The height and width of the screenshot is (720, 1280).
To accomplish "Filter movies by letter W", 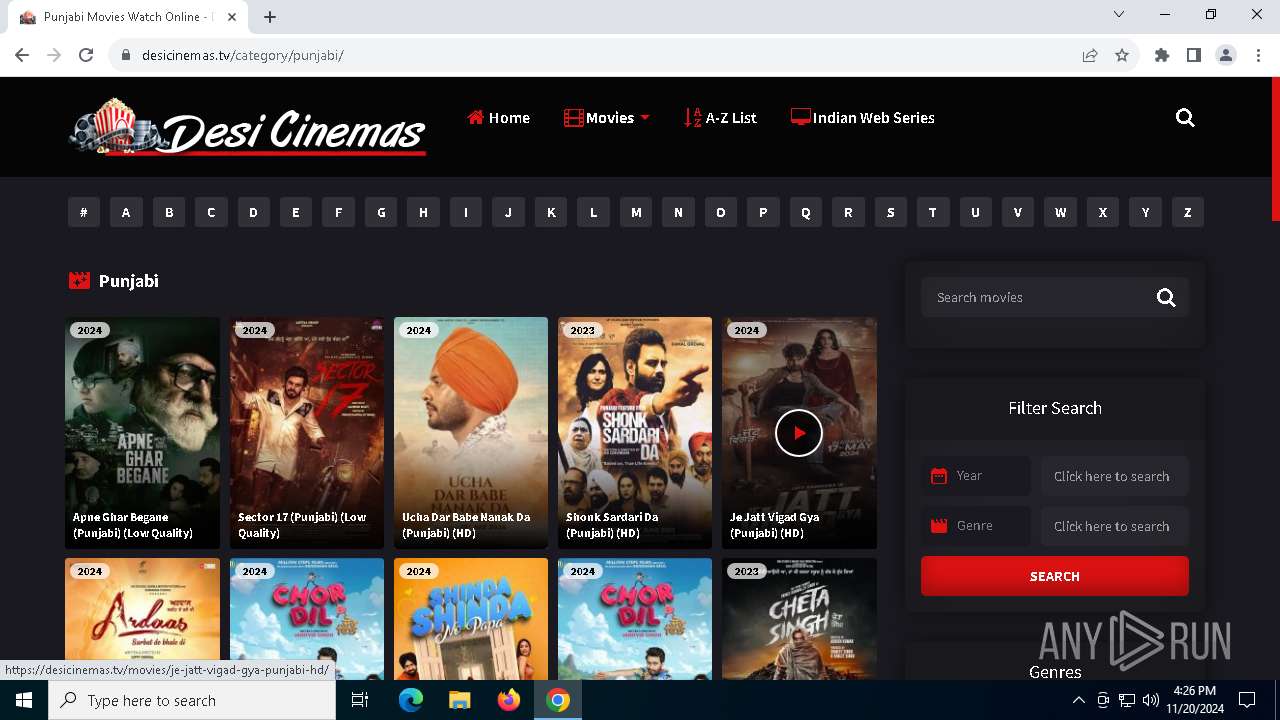I will (x=1060, y=212).
